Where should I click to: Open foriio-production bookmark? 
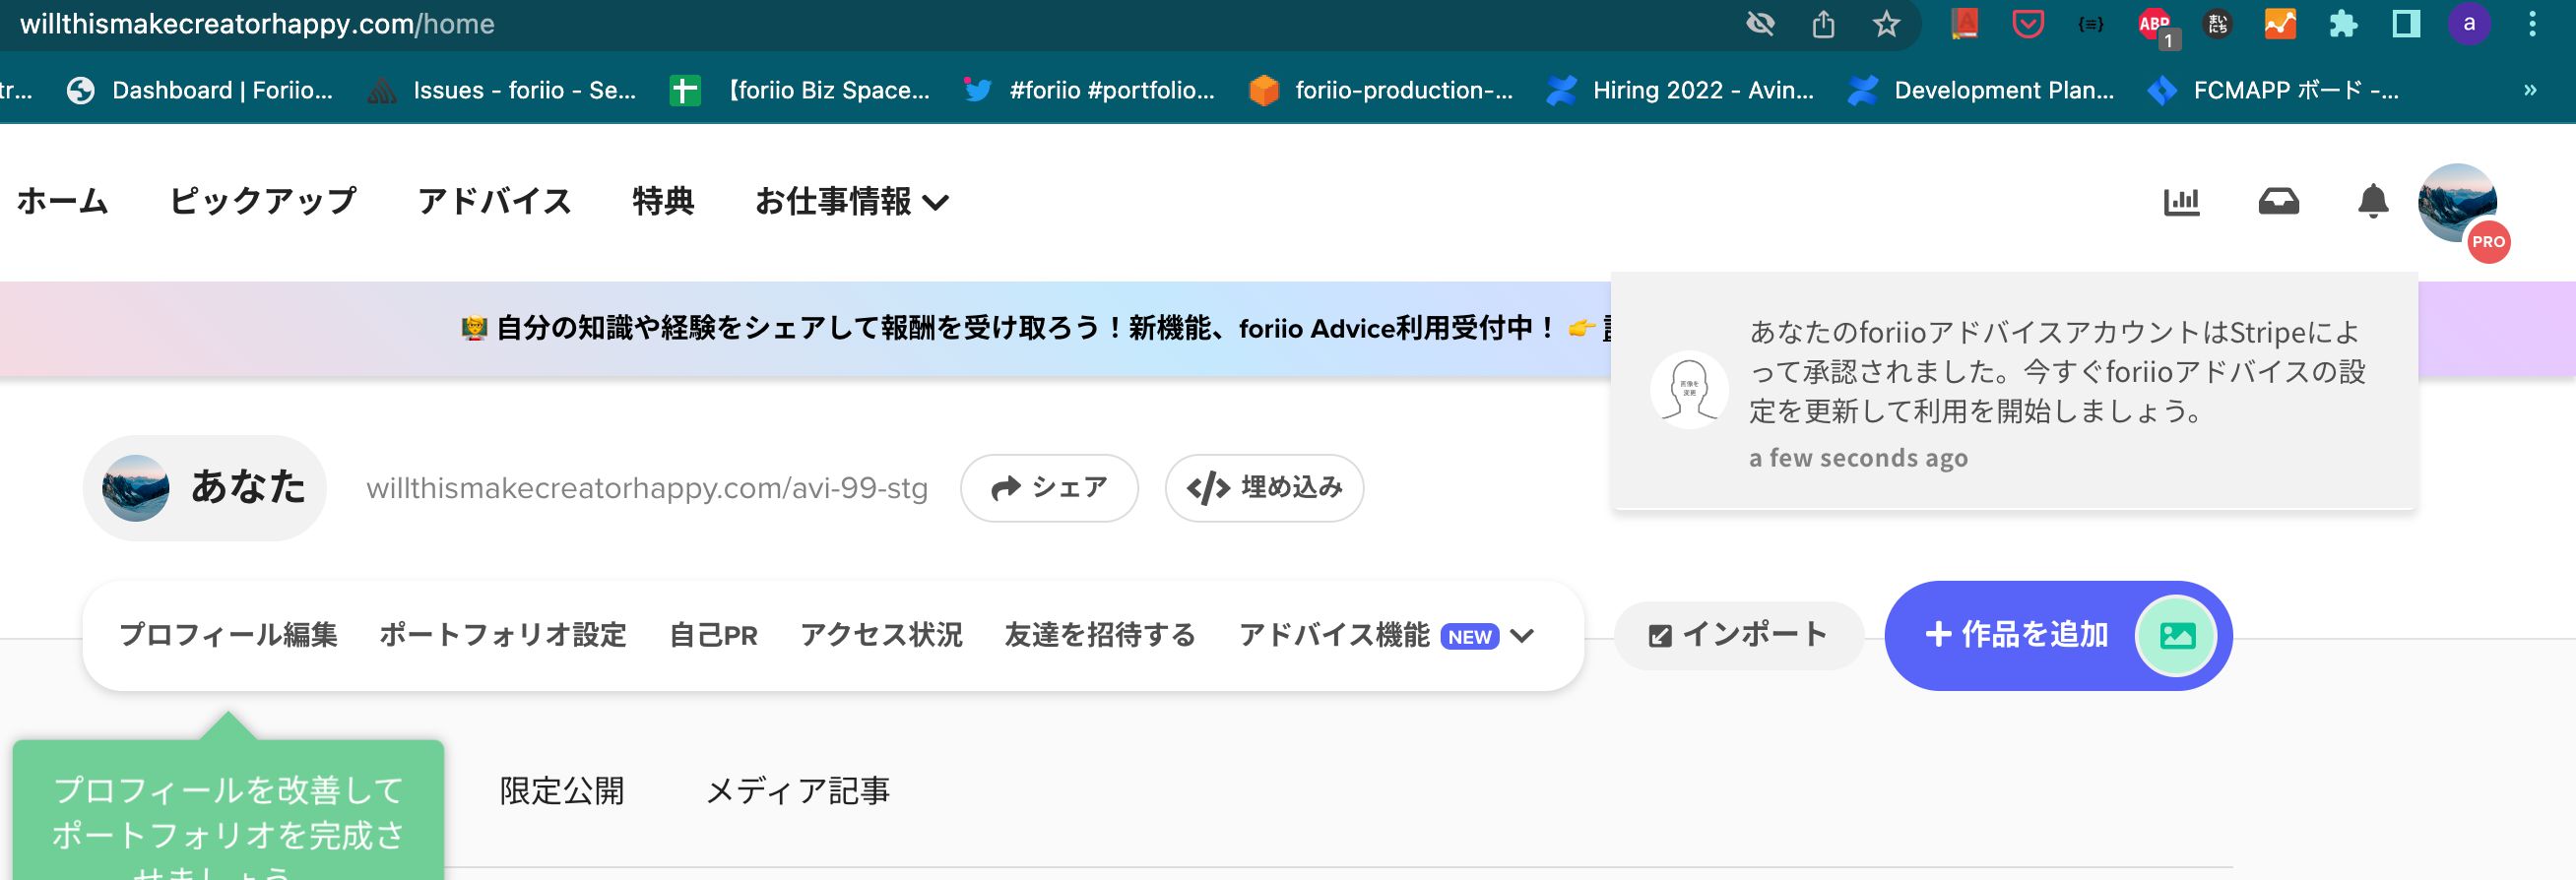[x=1381, y=90]
